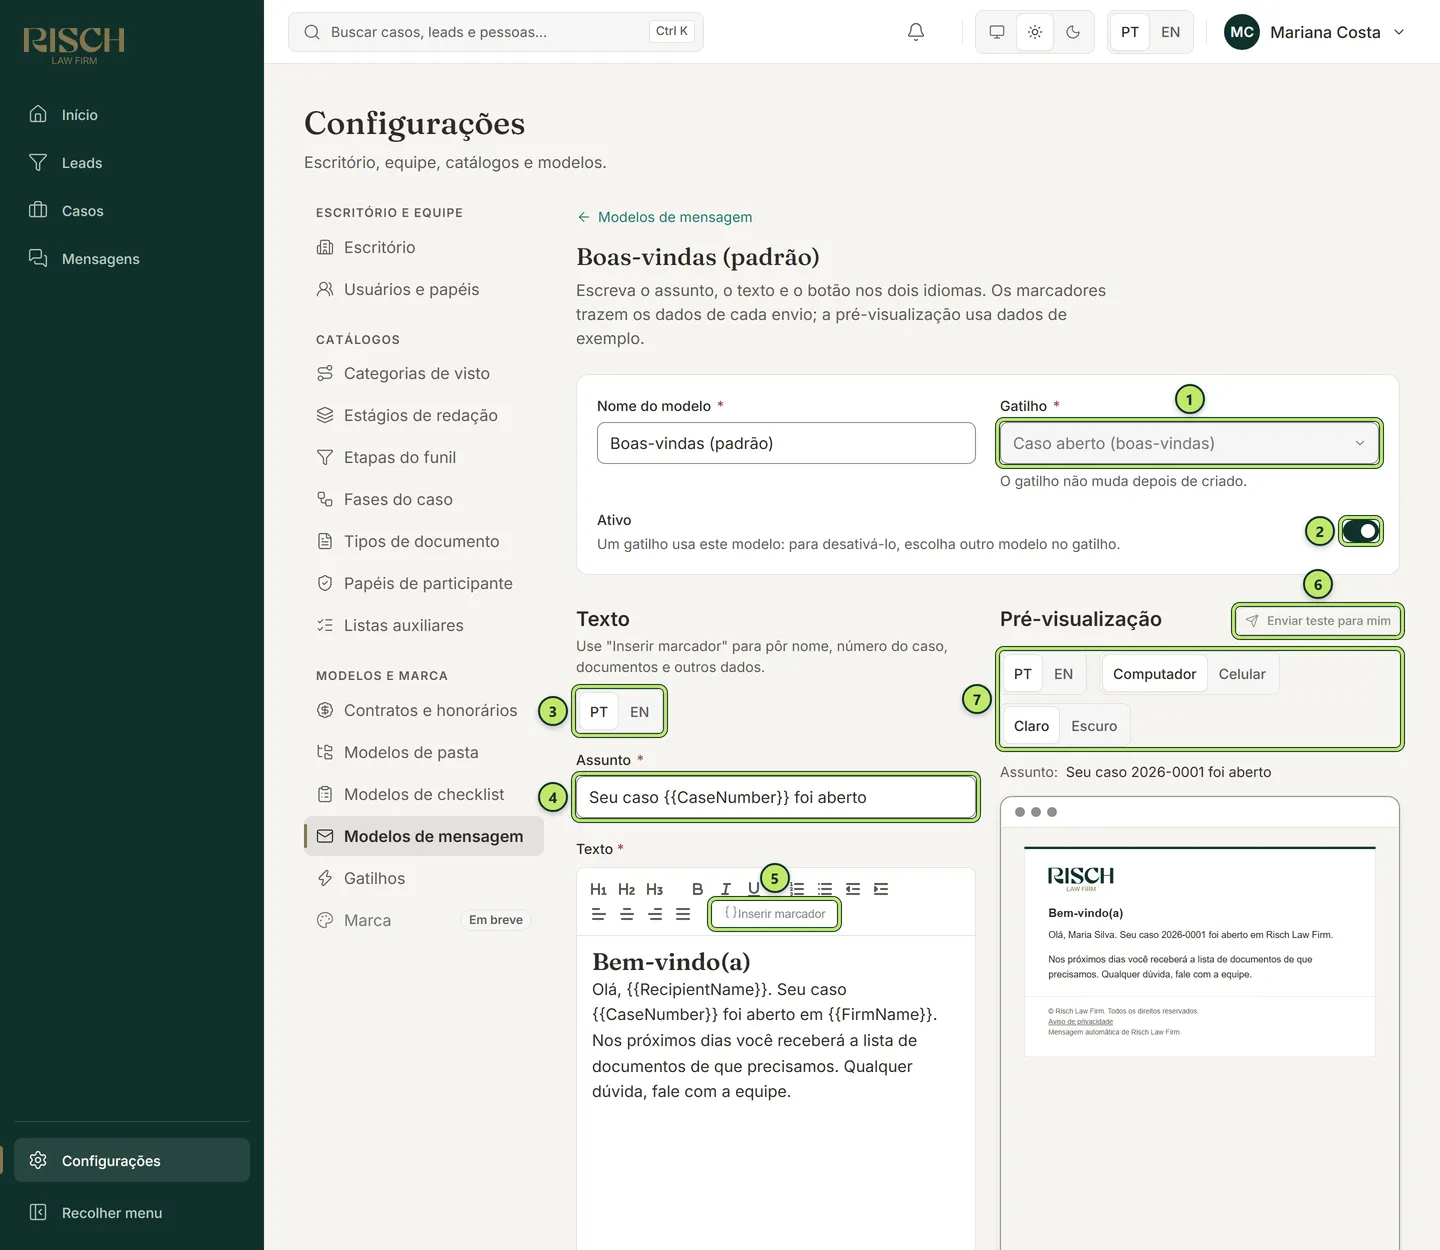Justify text in the editor

click(x=682, y=914)
